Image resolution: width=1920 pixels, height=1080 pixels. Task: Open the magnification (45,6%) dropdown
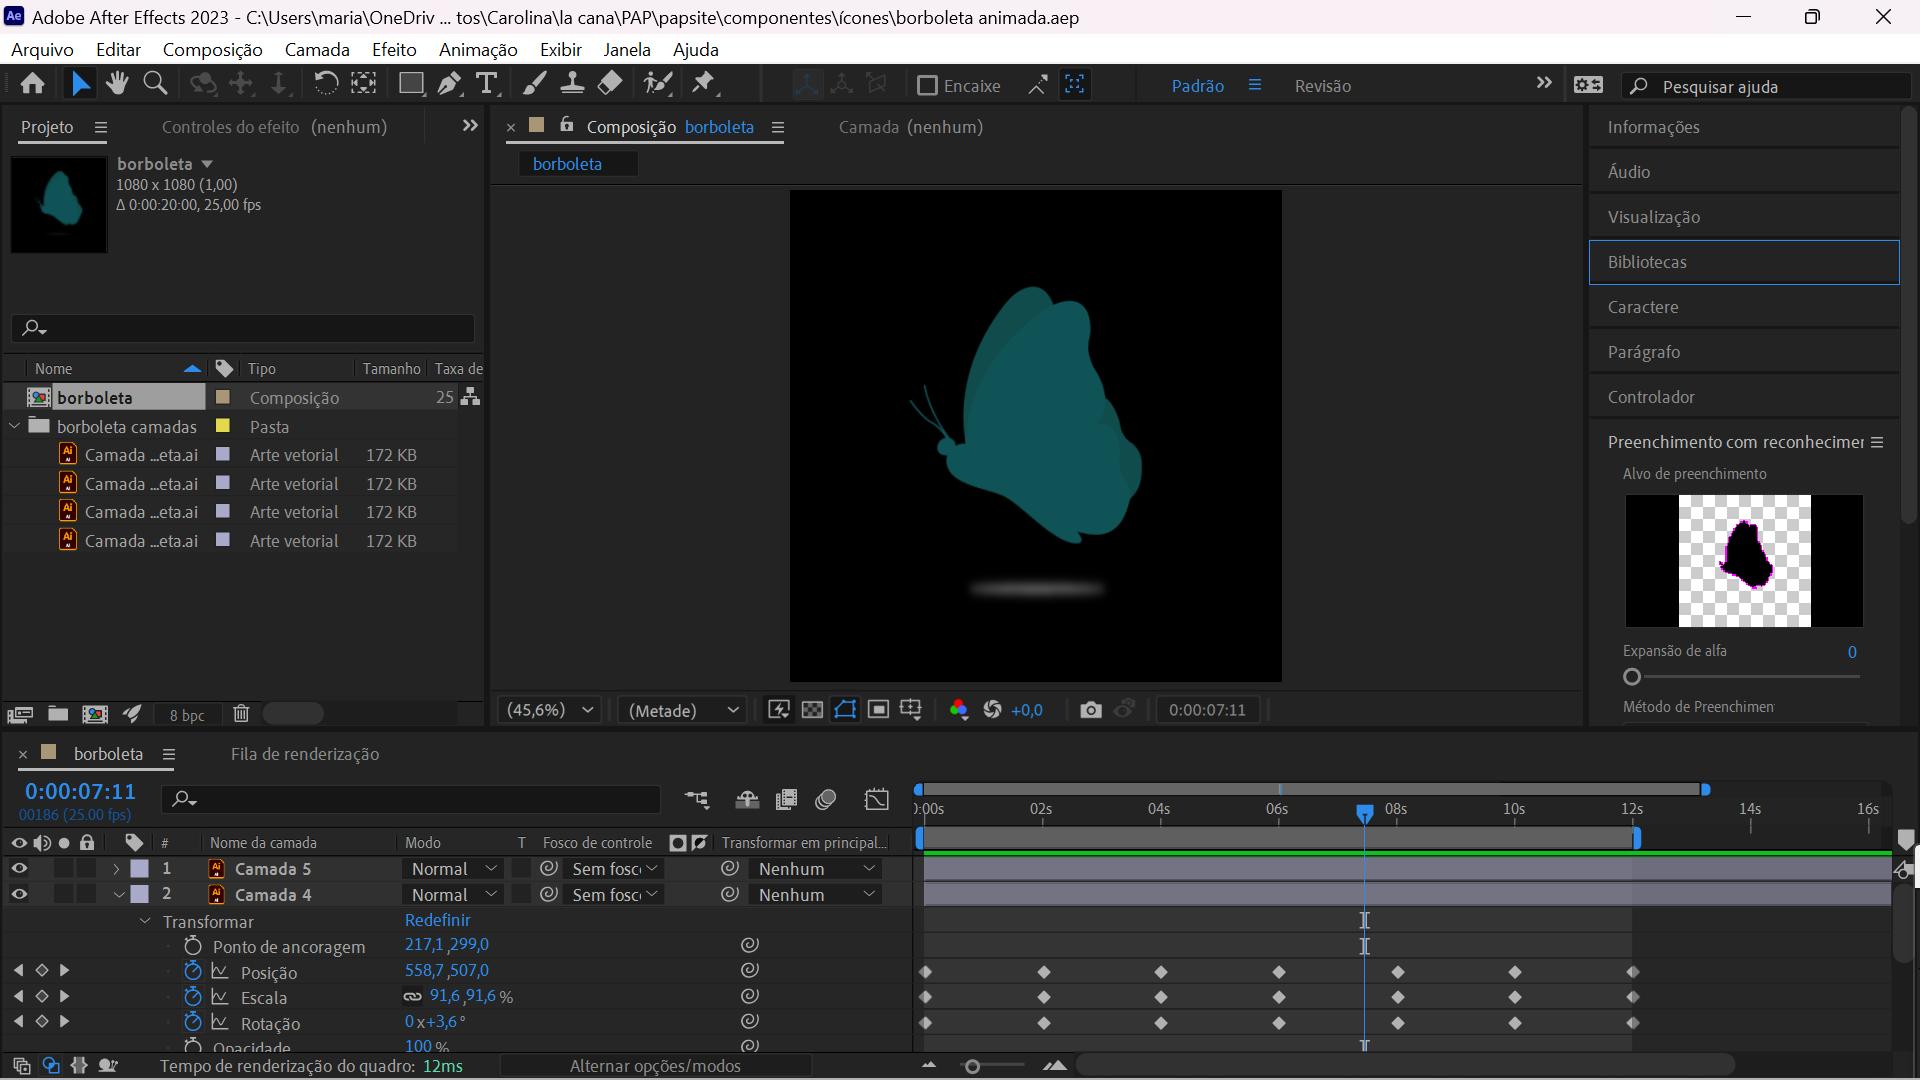(x=550, y=710)
